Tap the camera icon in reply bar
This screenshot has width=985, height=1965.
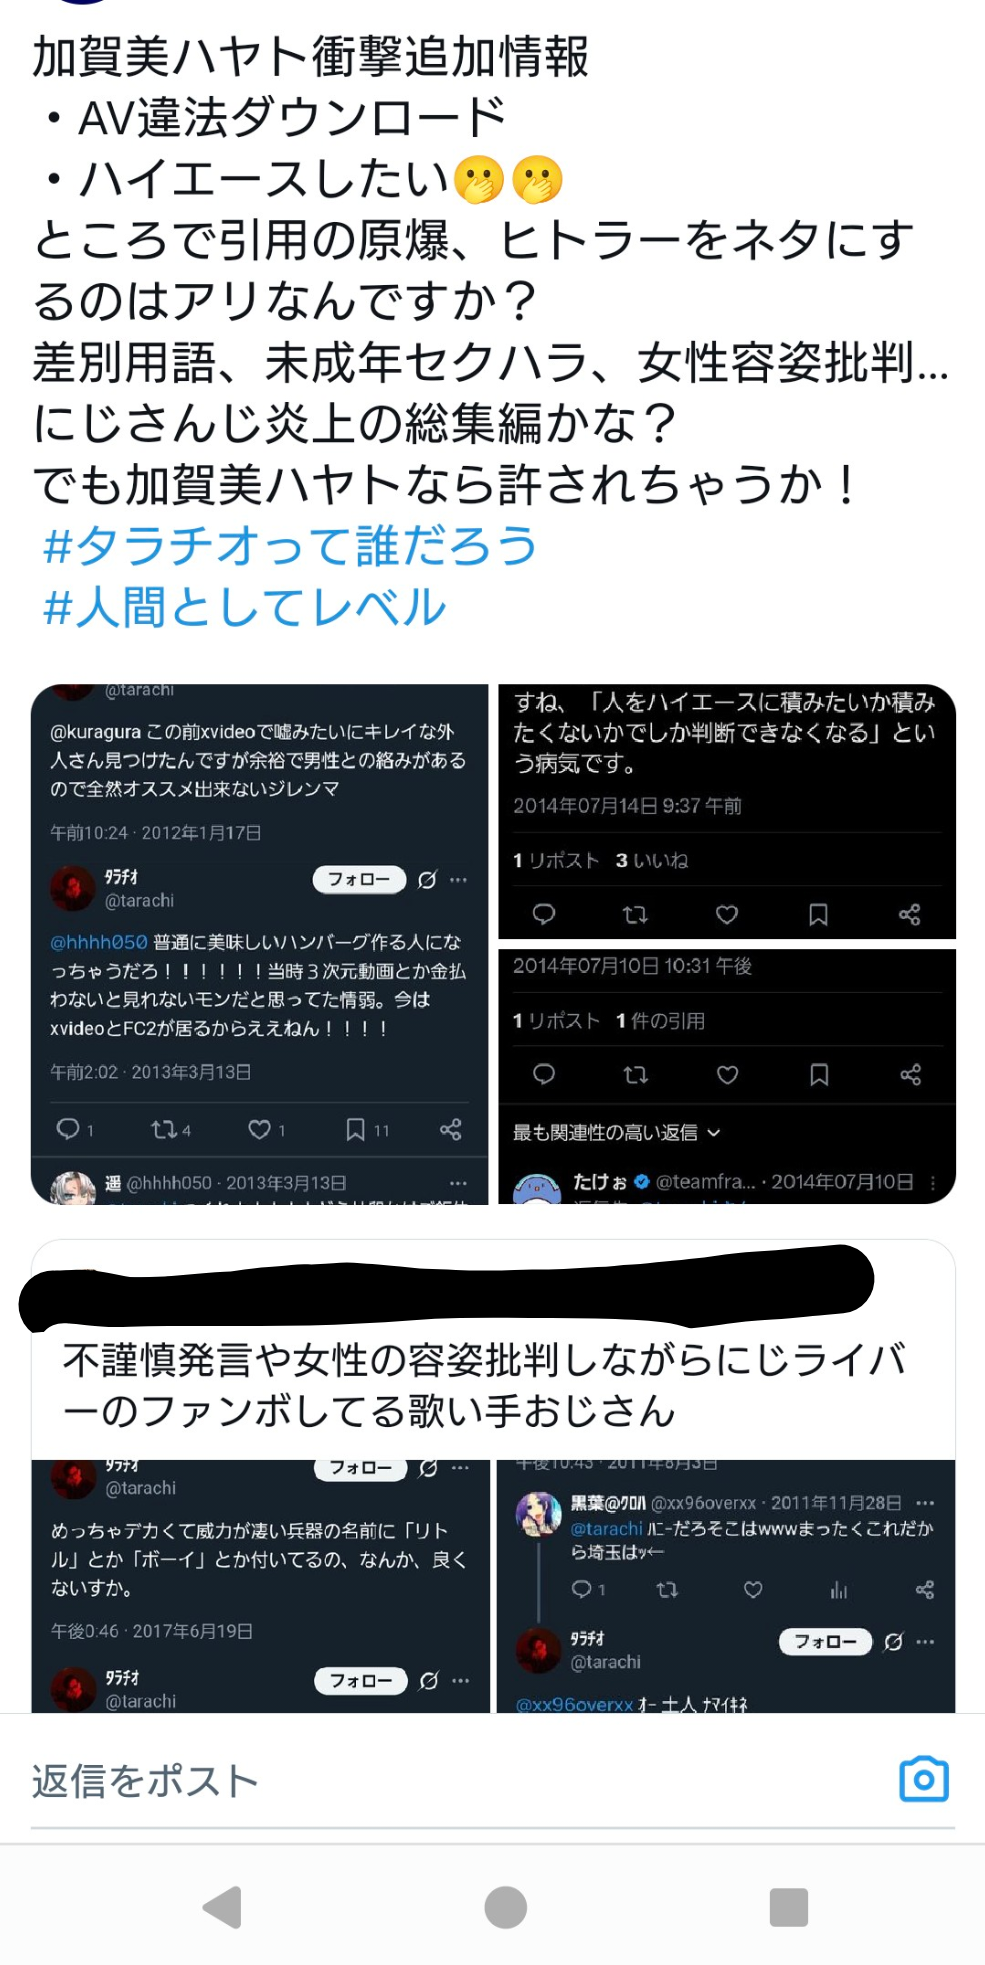(x=923, y=1779)
